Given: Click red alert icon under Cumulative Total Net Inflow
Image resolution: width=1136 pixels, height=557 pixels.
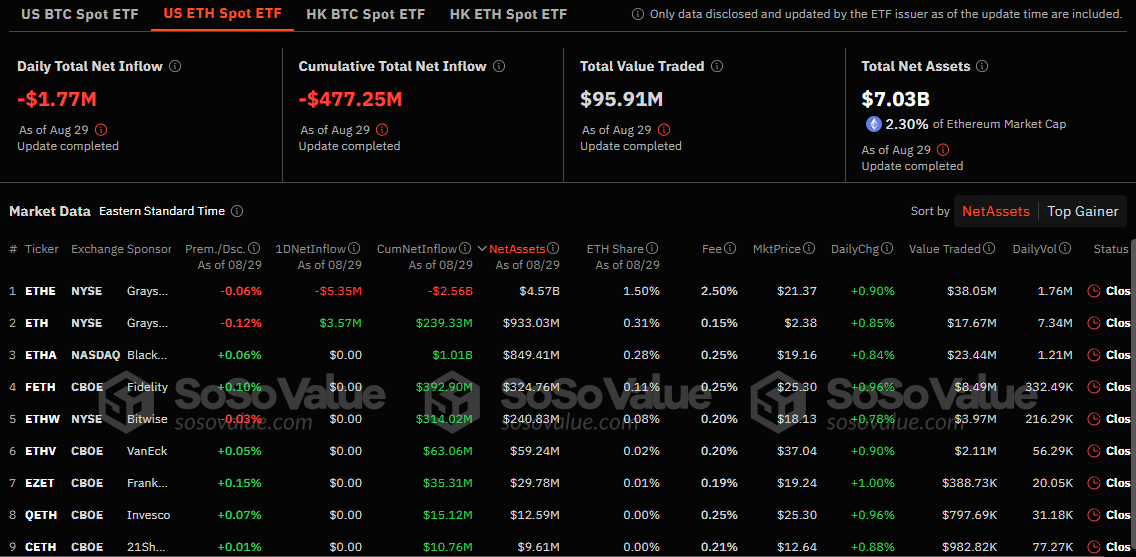Looking at the screenshot, I should 382,130.
